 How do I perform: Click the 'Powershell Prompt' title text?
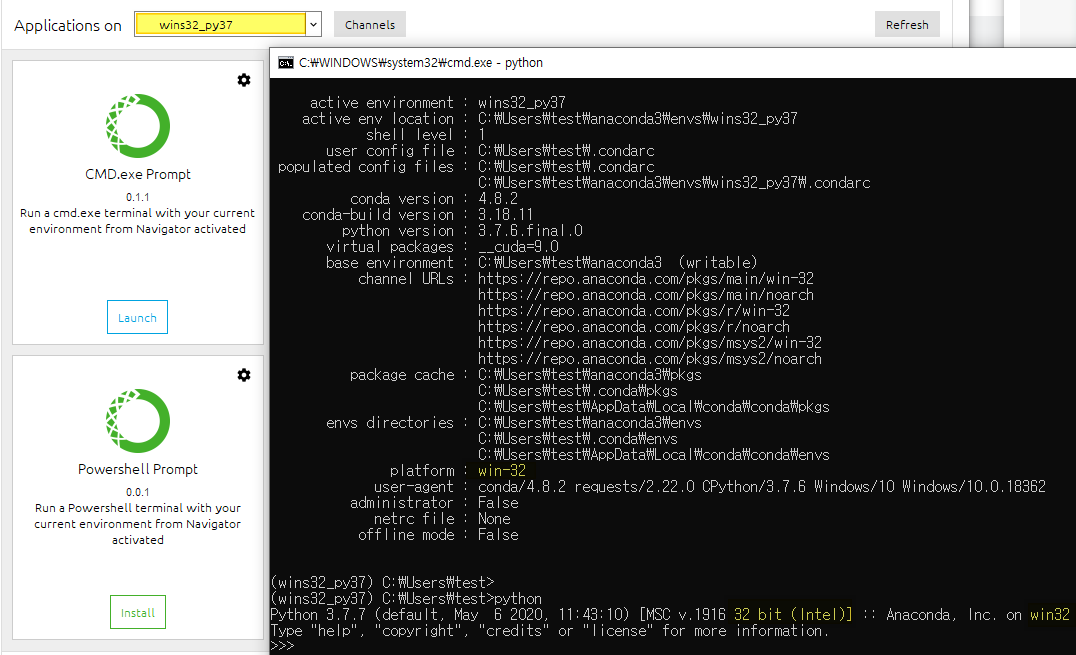click(x=137, y=469)
